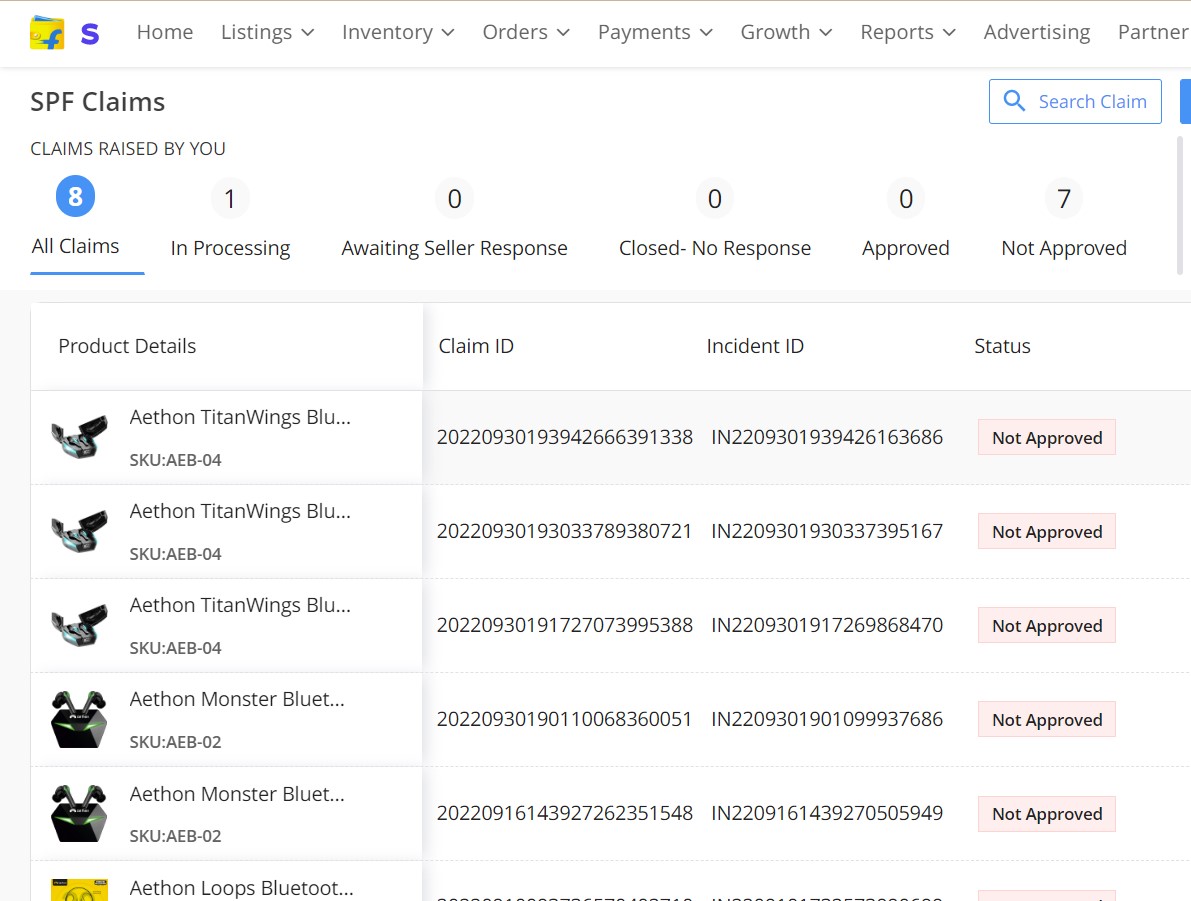Open the Aethon Loops product thumbnail

tap(79, 890)
